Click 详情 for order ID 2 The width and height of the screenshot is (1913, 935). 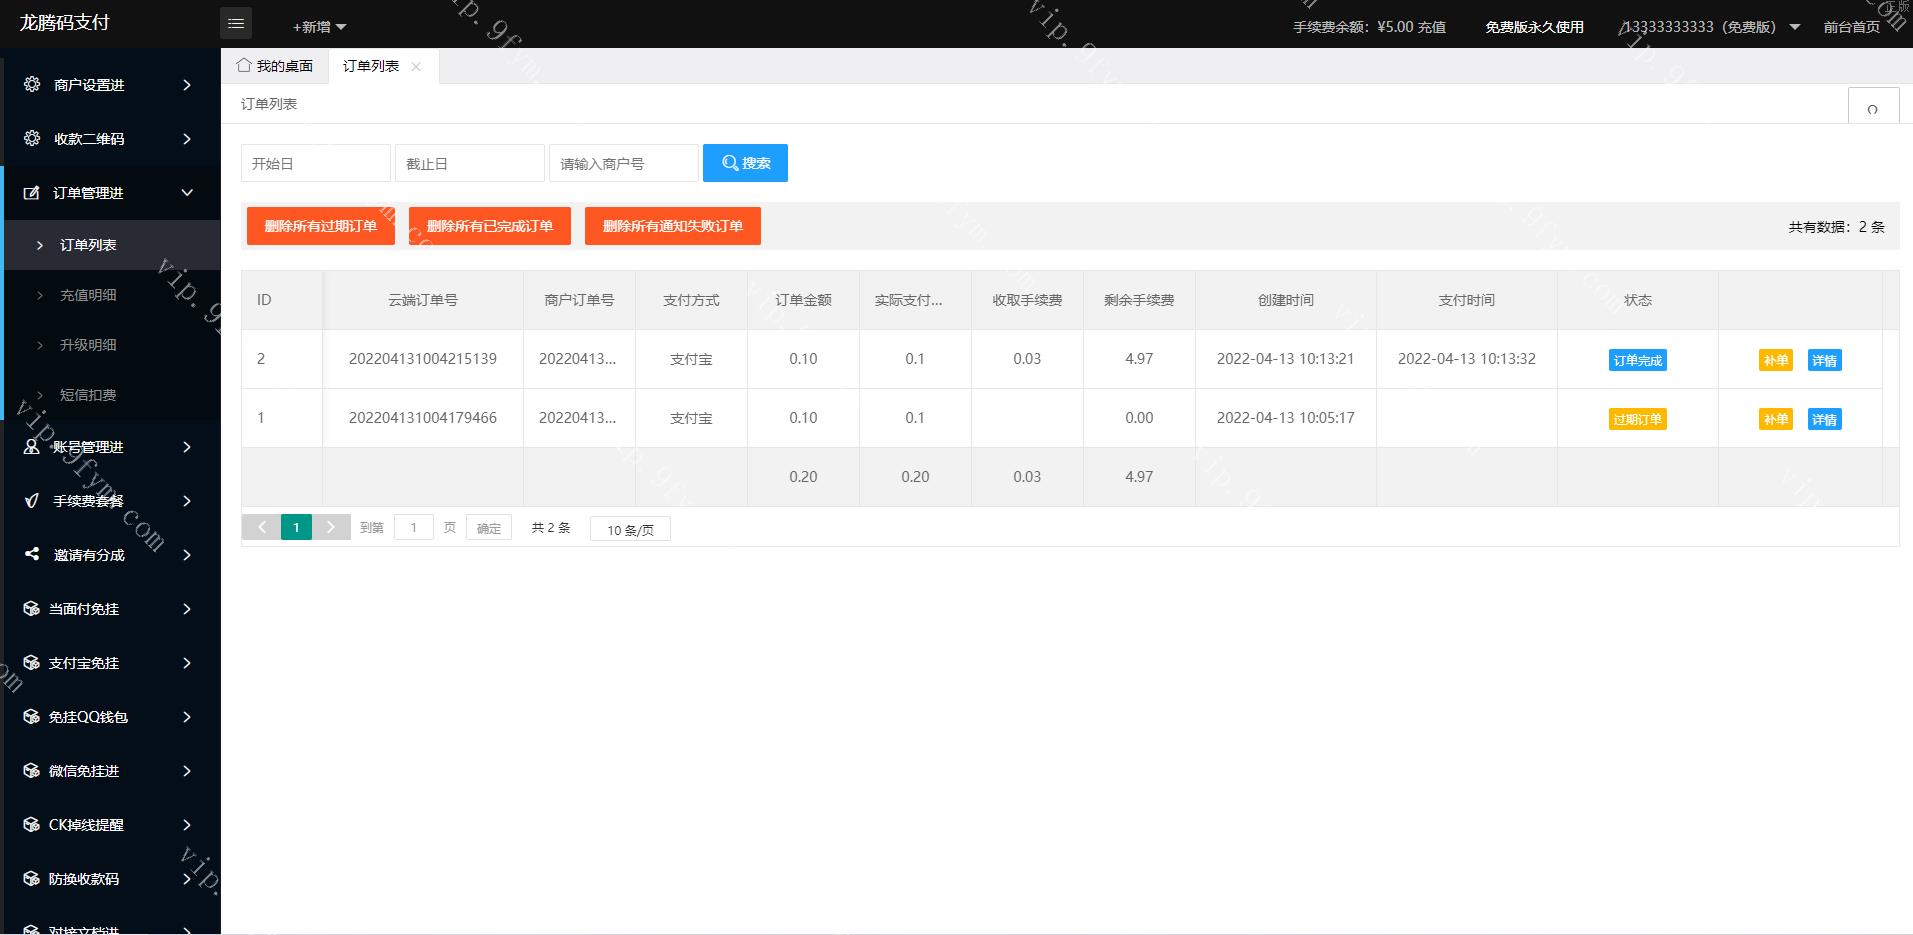click(1824, 360)
